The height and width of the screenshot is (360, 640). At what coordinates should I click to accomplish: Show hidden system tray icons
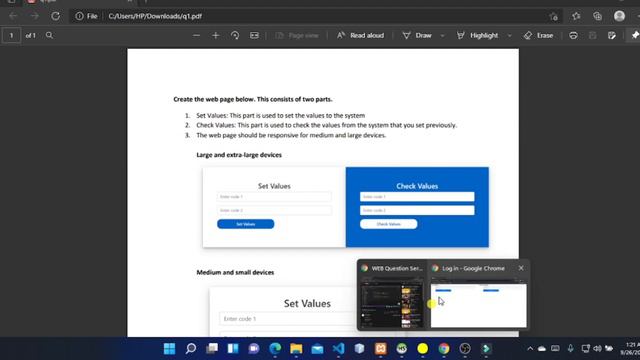coord(530,349)
